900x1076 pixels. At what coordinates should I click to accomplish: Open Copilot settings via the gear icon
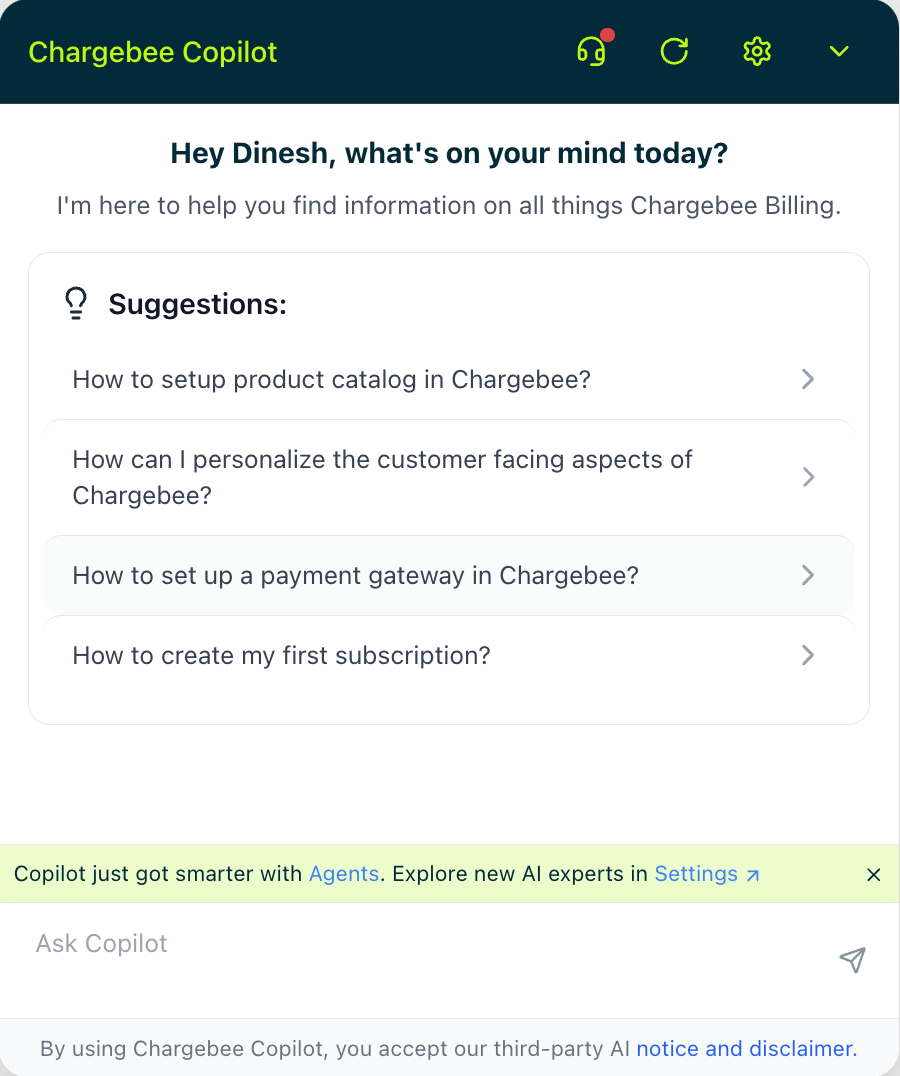pyautogui.click(x=757, y=51)
